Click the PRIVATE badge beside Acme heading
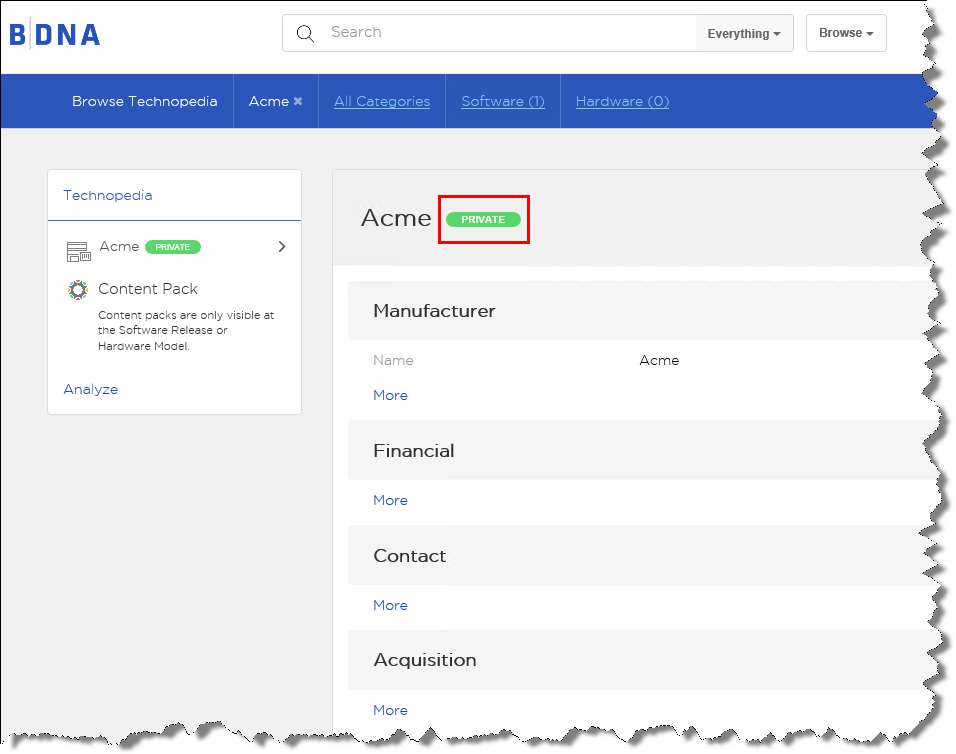This screenshot has height=754, width=956. pyautogui.click(x=483, y=219)
